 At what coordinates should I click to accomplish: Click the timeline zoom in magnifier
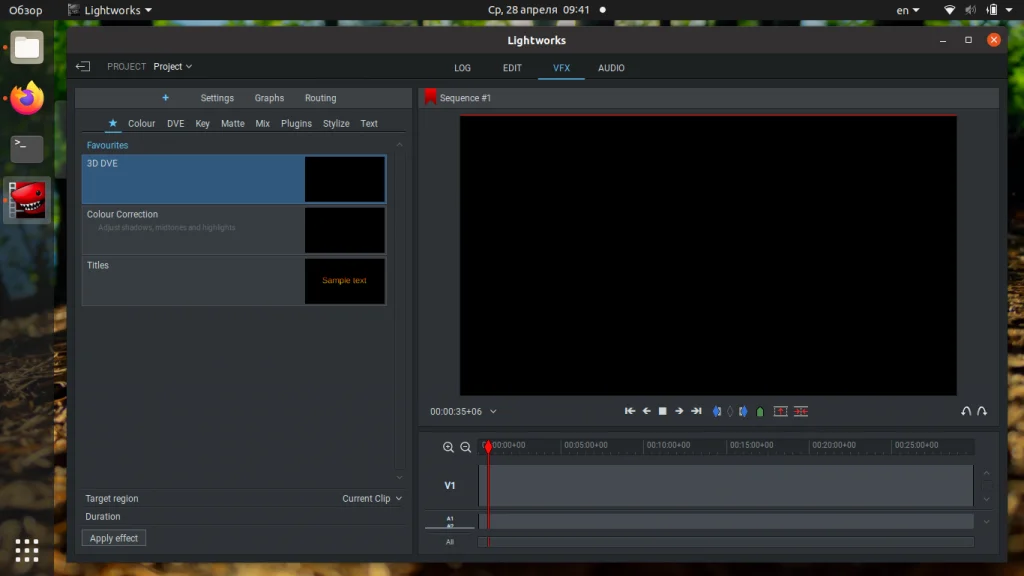(x=448, y=448)
